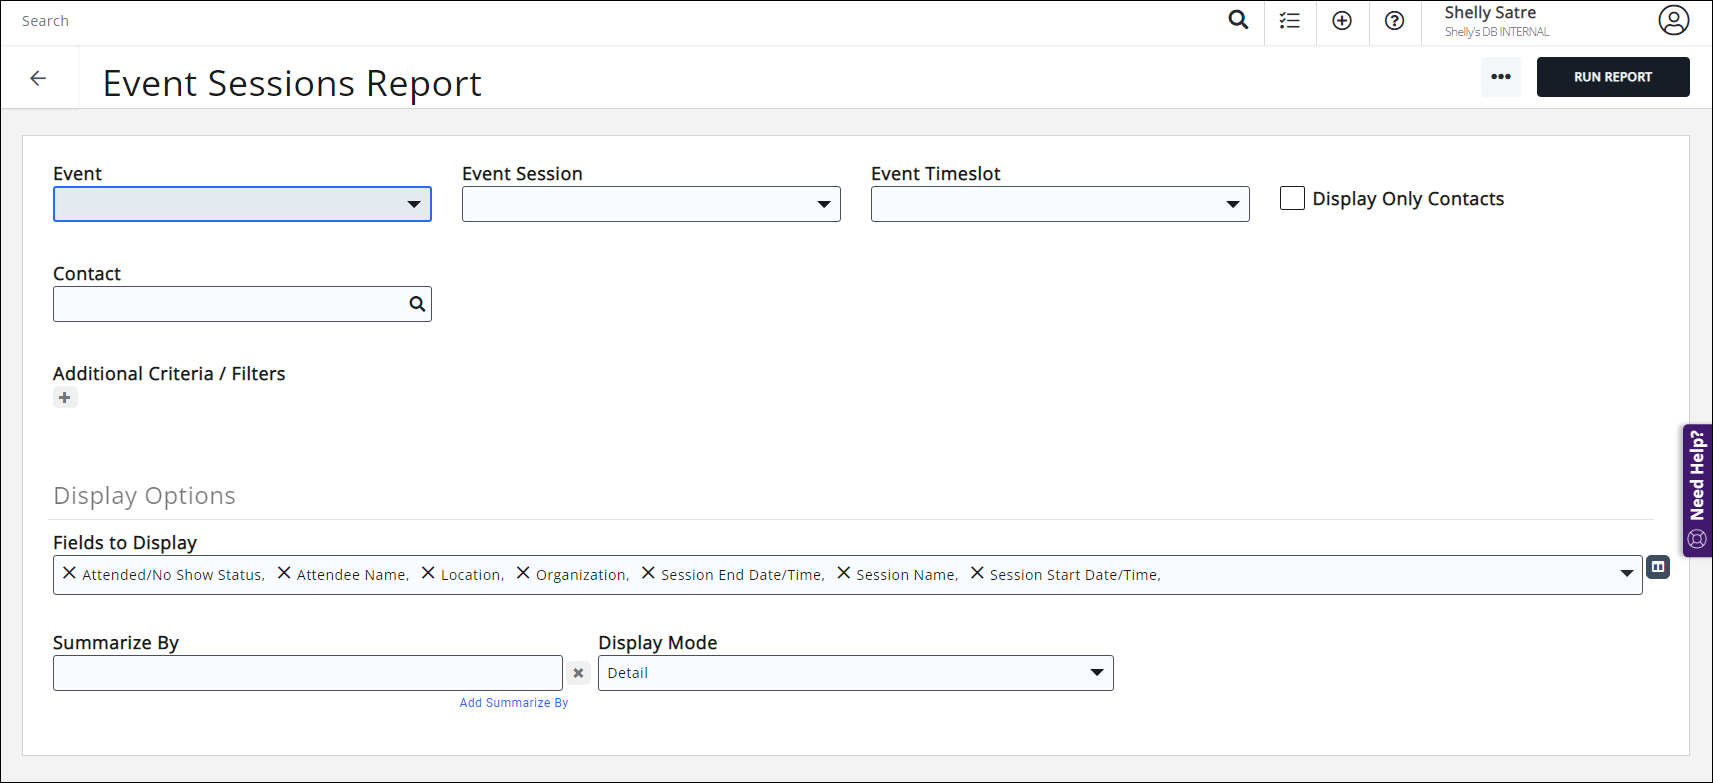Expand the Event Timeslot dropdown

point(1232,204)
